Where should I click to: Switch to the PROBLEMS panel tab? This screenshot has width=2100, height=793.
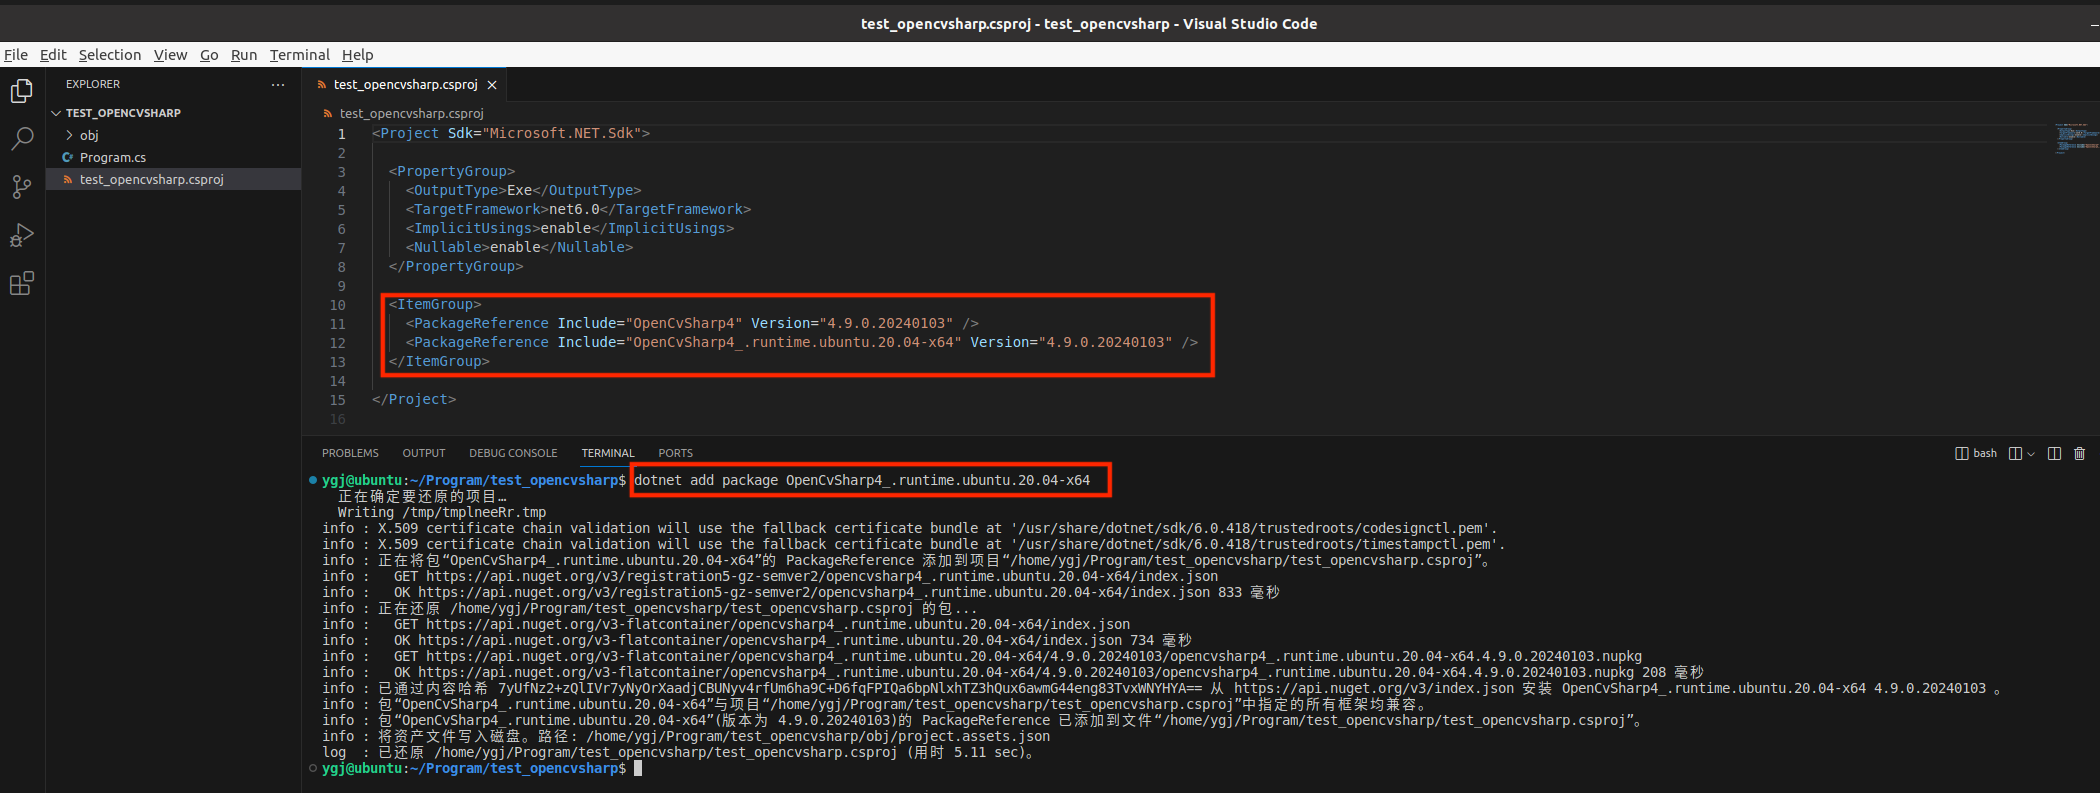point(350,454)
